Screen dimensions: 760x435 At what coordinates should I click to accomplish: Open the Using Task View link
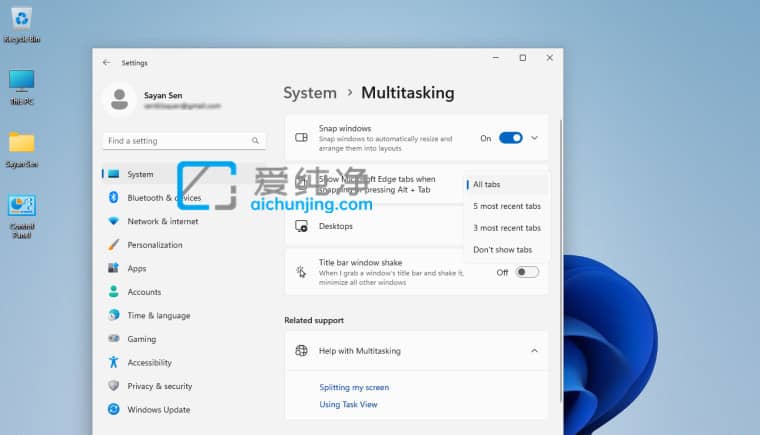click(x=348, y=404)
